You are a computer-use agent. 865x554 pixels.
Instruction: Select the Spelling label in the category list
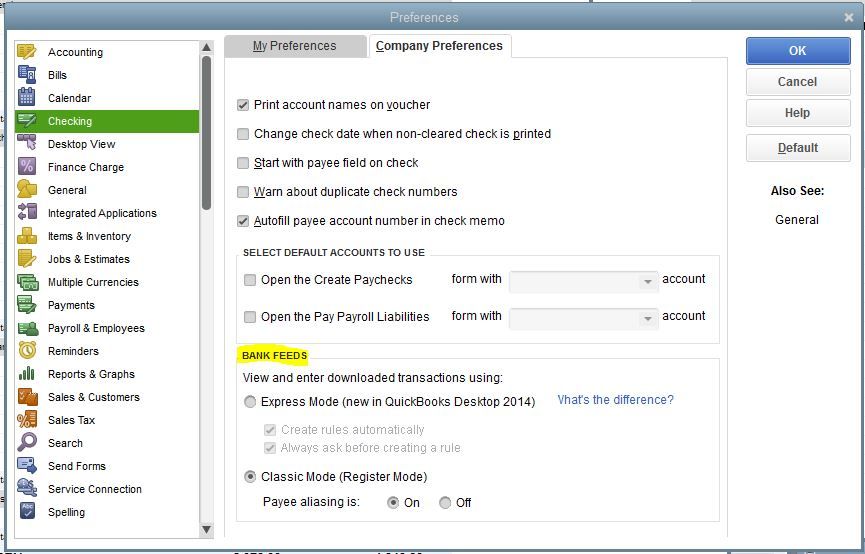[x=66, y=512]
